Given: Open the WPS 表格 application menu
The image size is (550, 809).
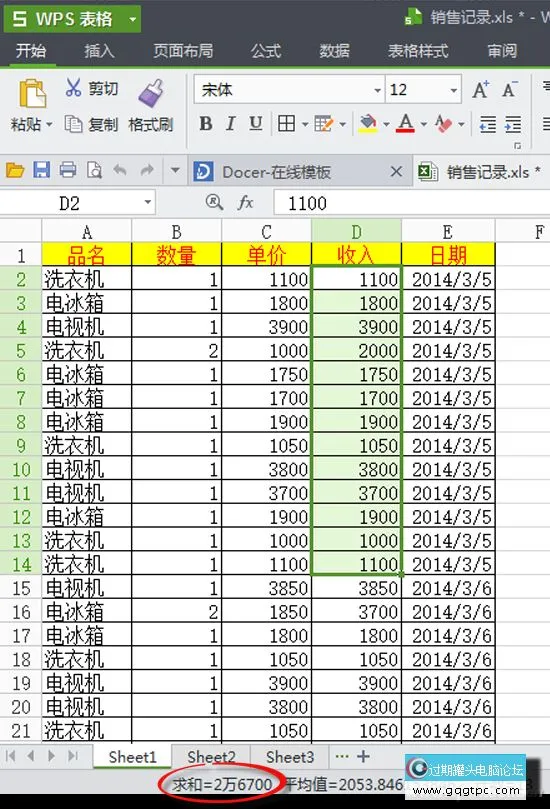Looking at the screenshot, I should (x=72, y=19).
